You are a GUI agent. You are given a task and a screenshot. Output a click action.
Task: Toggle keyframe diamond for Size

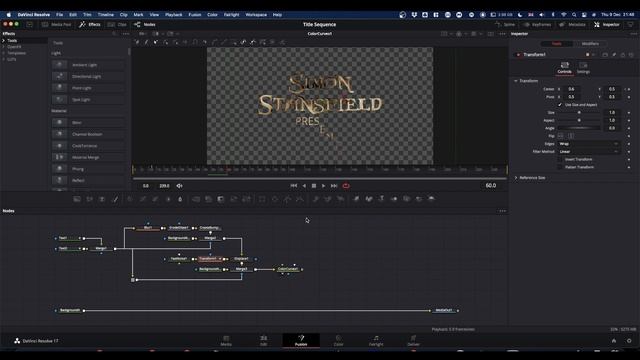click(629, 113)
